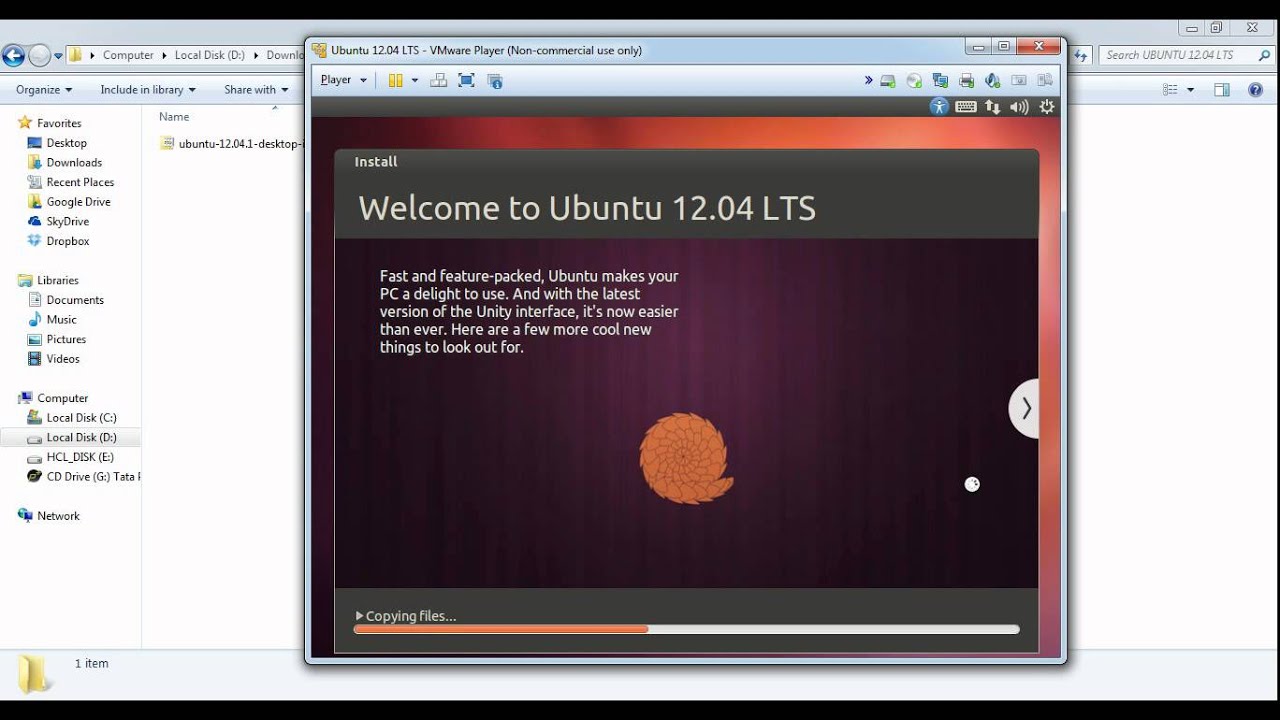Open the Ubuntu system power gear menu
The width and height of the screenshot is (1280, 720).
1047,106
